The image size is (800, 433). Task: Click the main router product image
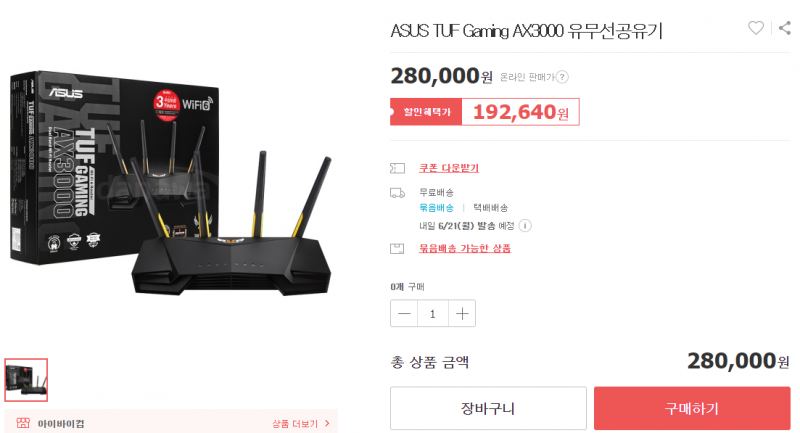(171, 183)
